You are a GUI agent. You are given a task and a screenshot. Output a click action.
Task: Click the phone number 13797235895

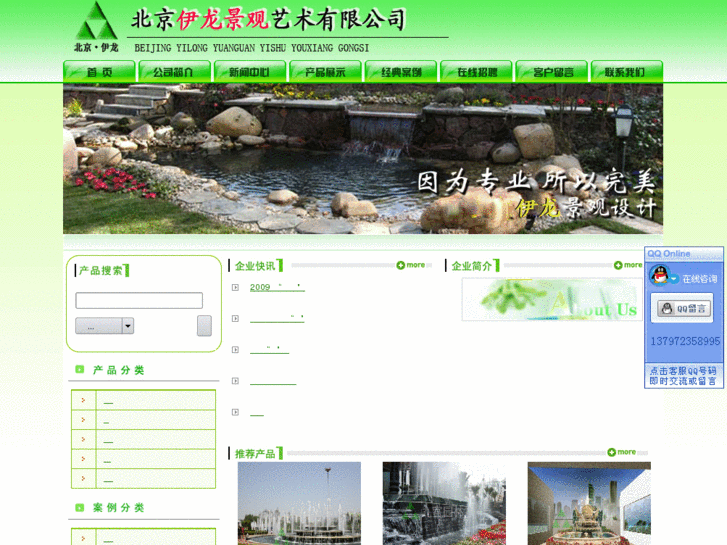tap(685, 341)
